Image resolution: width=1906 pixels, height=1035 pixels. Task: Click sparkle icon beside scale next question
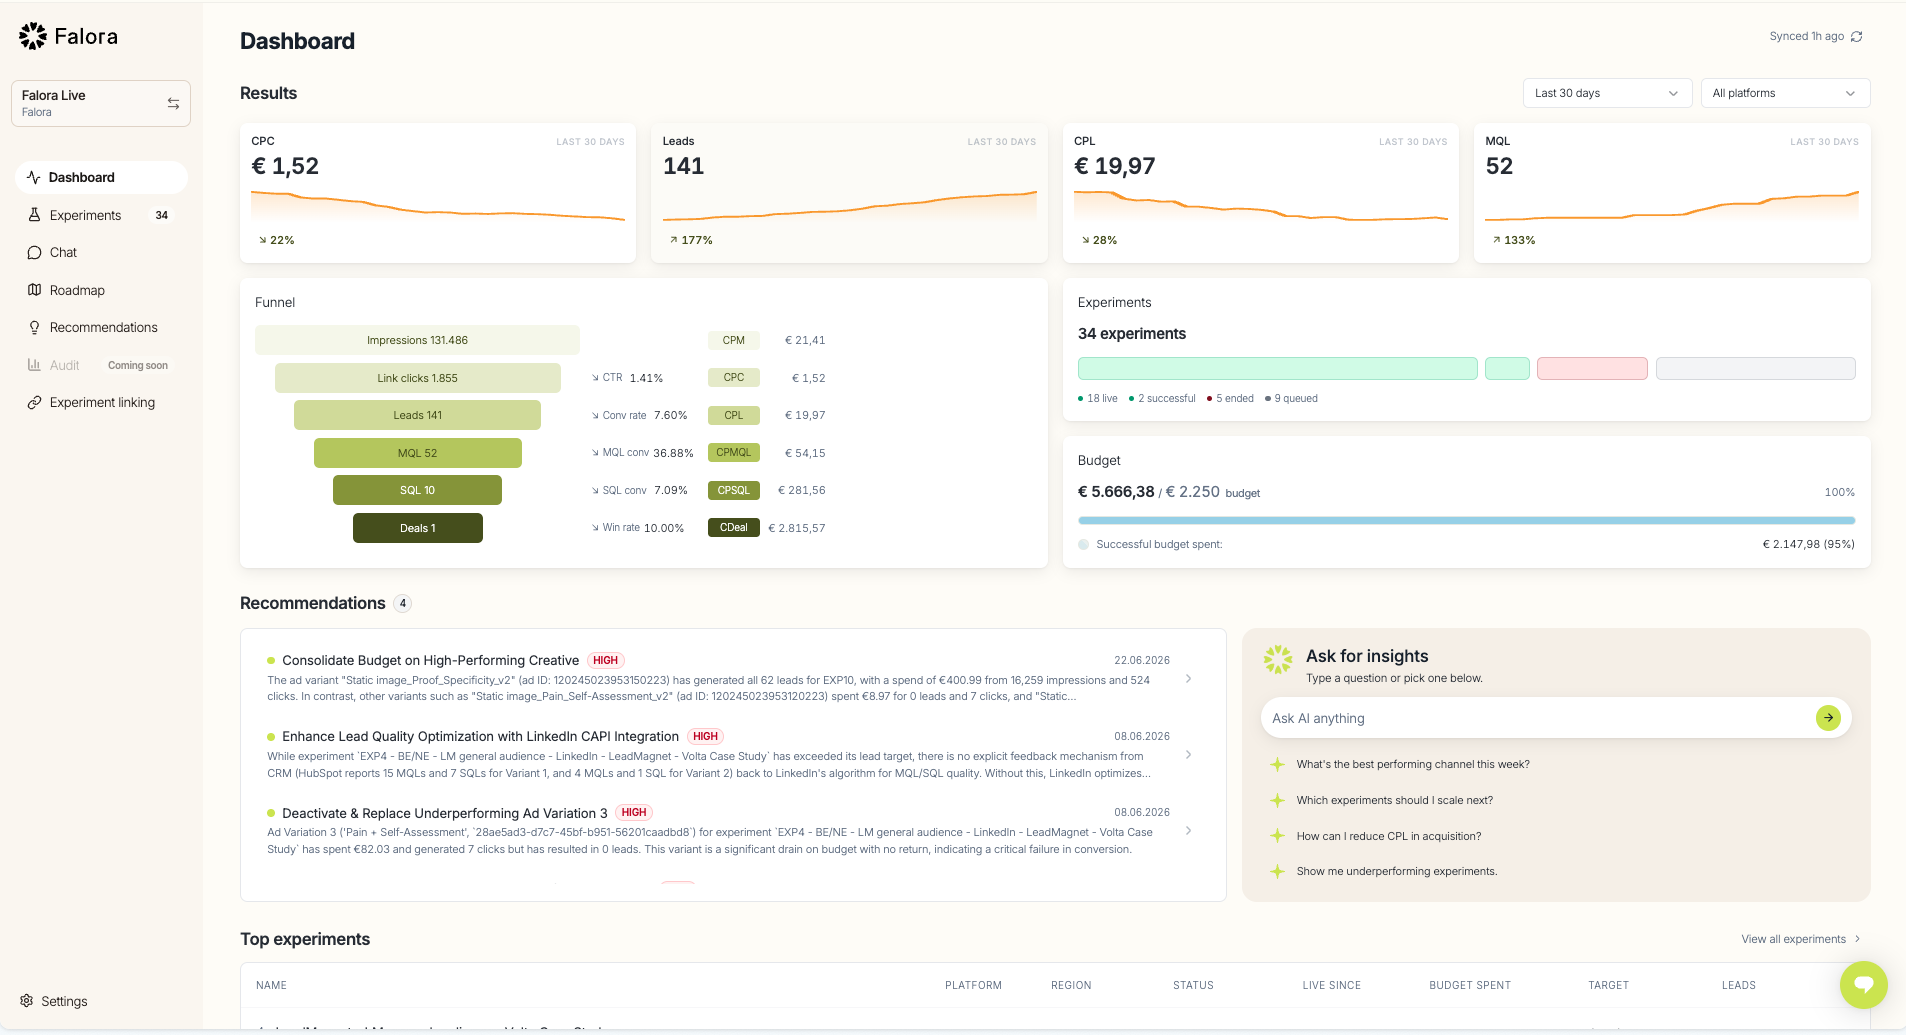point(1277,800)
